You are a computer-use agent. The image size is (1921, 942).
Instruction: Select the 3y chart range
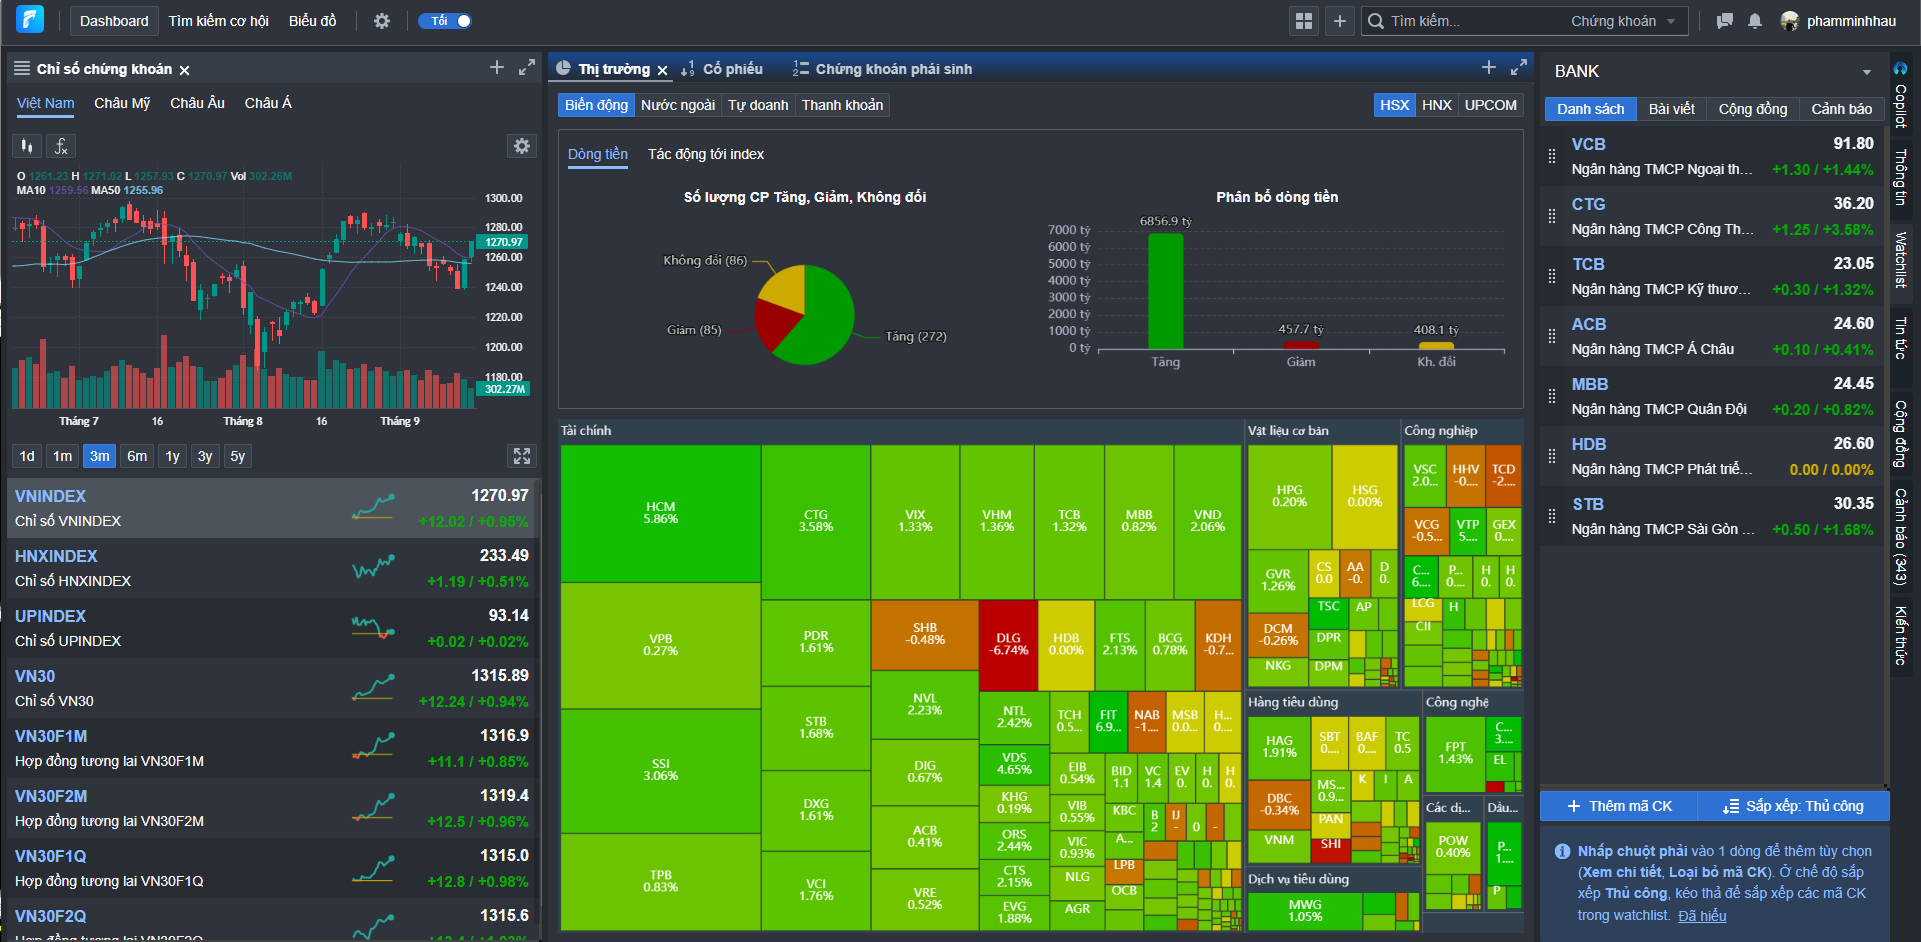pyautogui.click(x=205, y=456)
